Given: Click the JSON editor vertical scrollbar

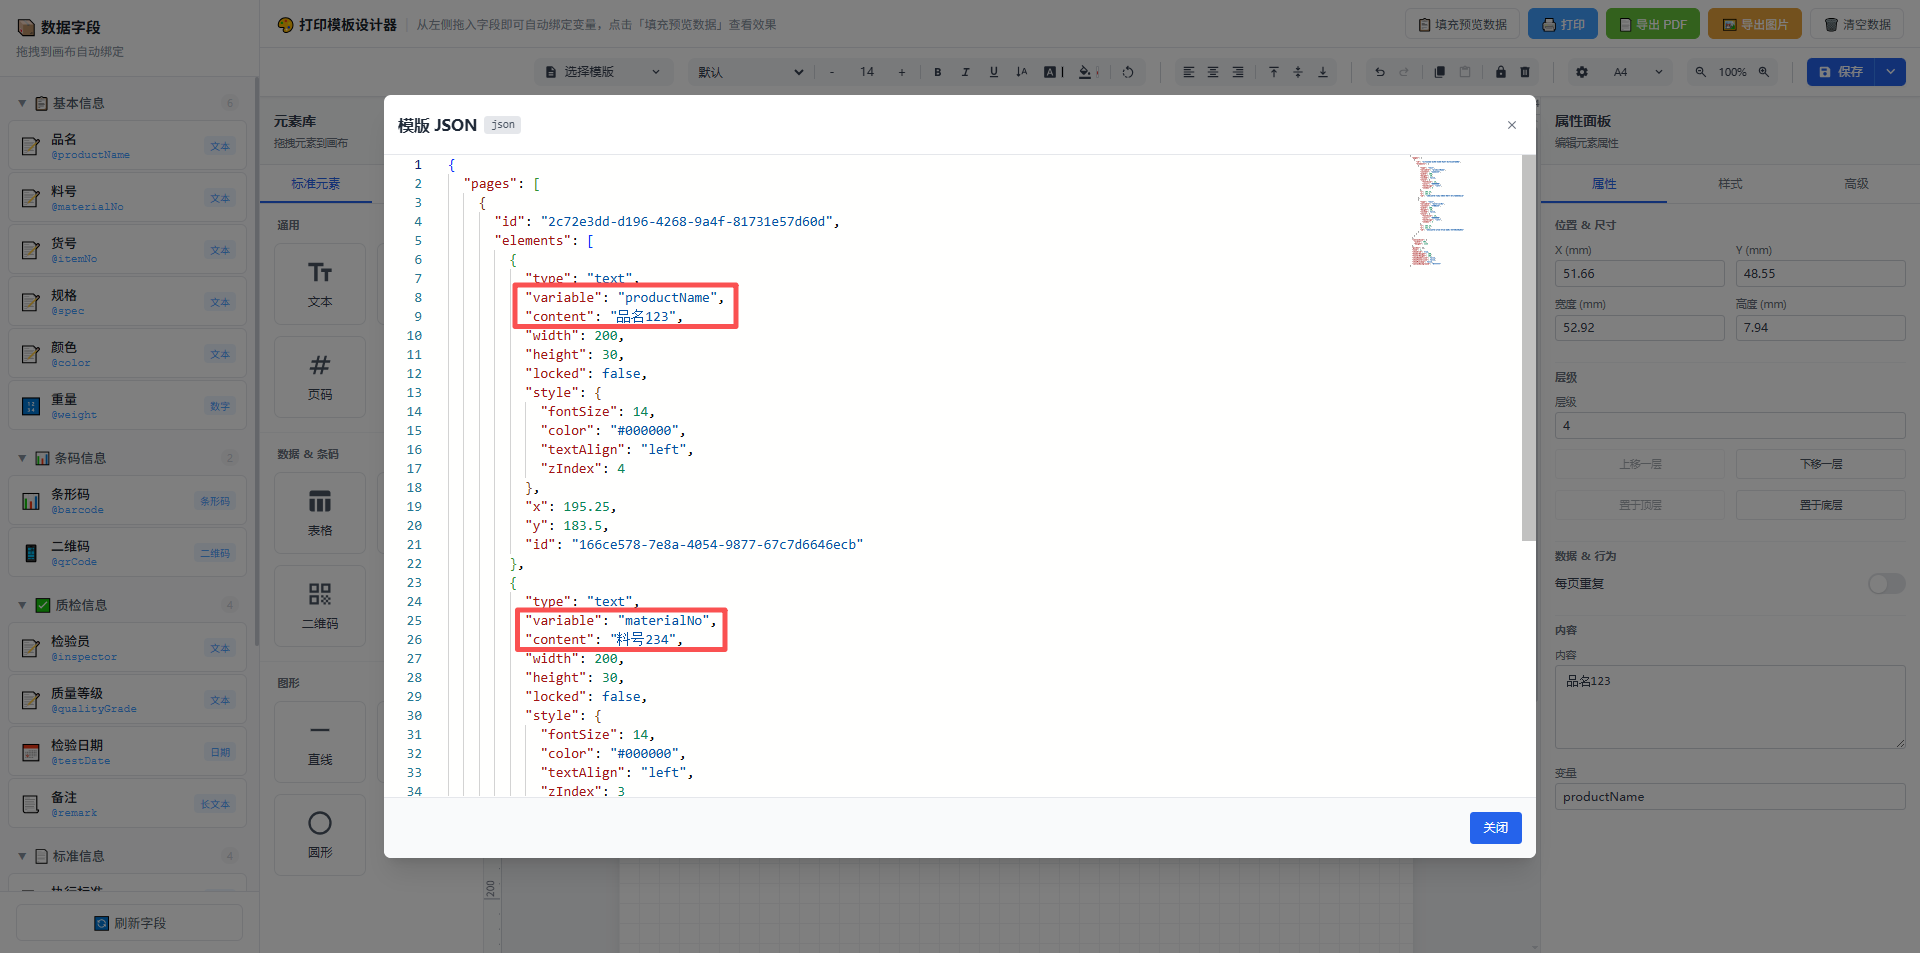Looking at the screenshot, I should tap(1528, 348).
